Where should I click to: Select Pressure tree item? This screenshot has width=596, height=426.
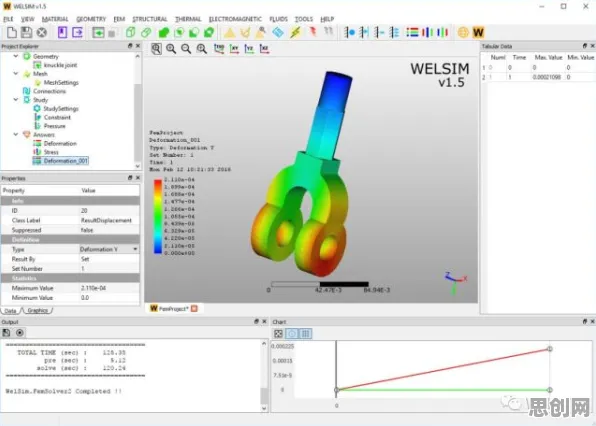[54, 126]
